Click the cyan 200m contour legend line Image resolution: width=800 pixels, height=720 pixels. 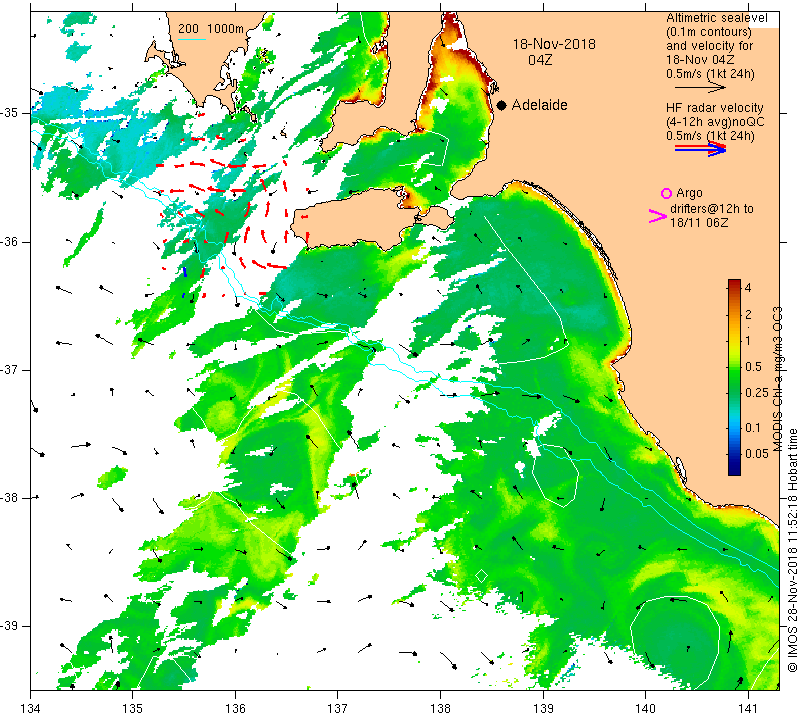pos(191,39)
